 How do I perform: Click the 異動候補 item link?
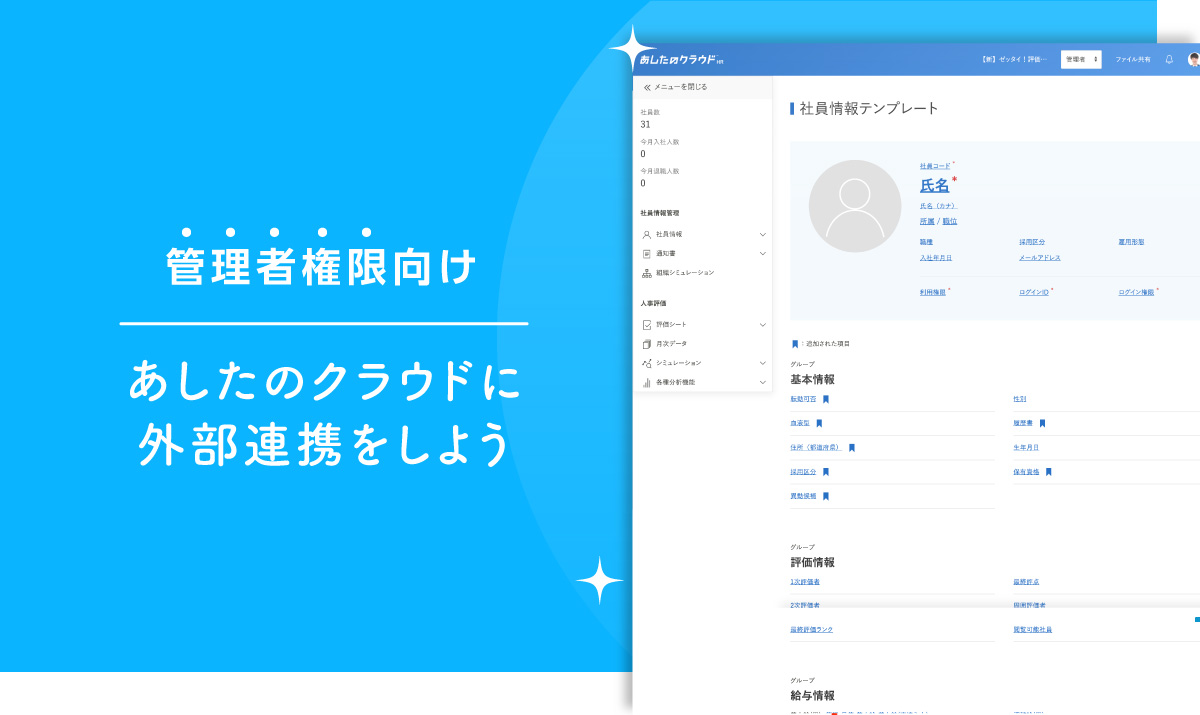pyautogui.click(x=803, y=496)
